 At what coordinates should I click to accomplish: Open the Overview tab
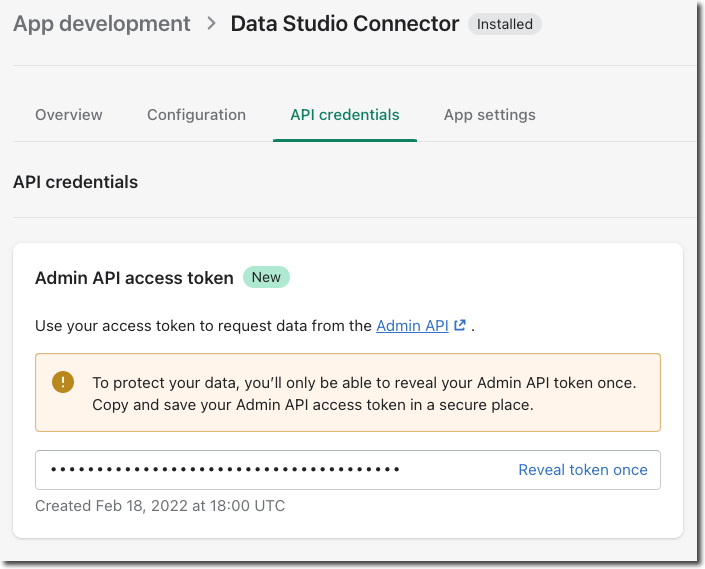point(69,115)
